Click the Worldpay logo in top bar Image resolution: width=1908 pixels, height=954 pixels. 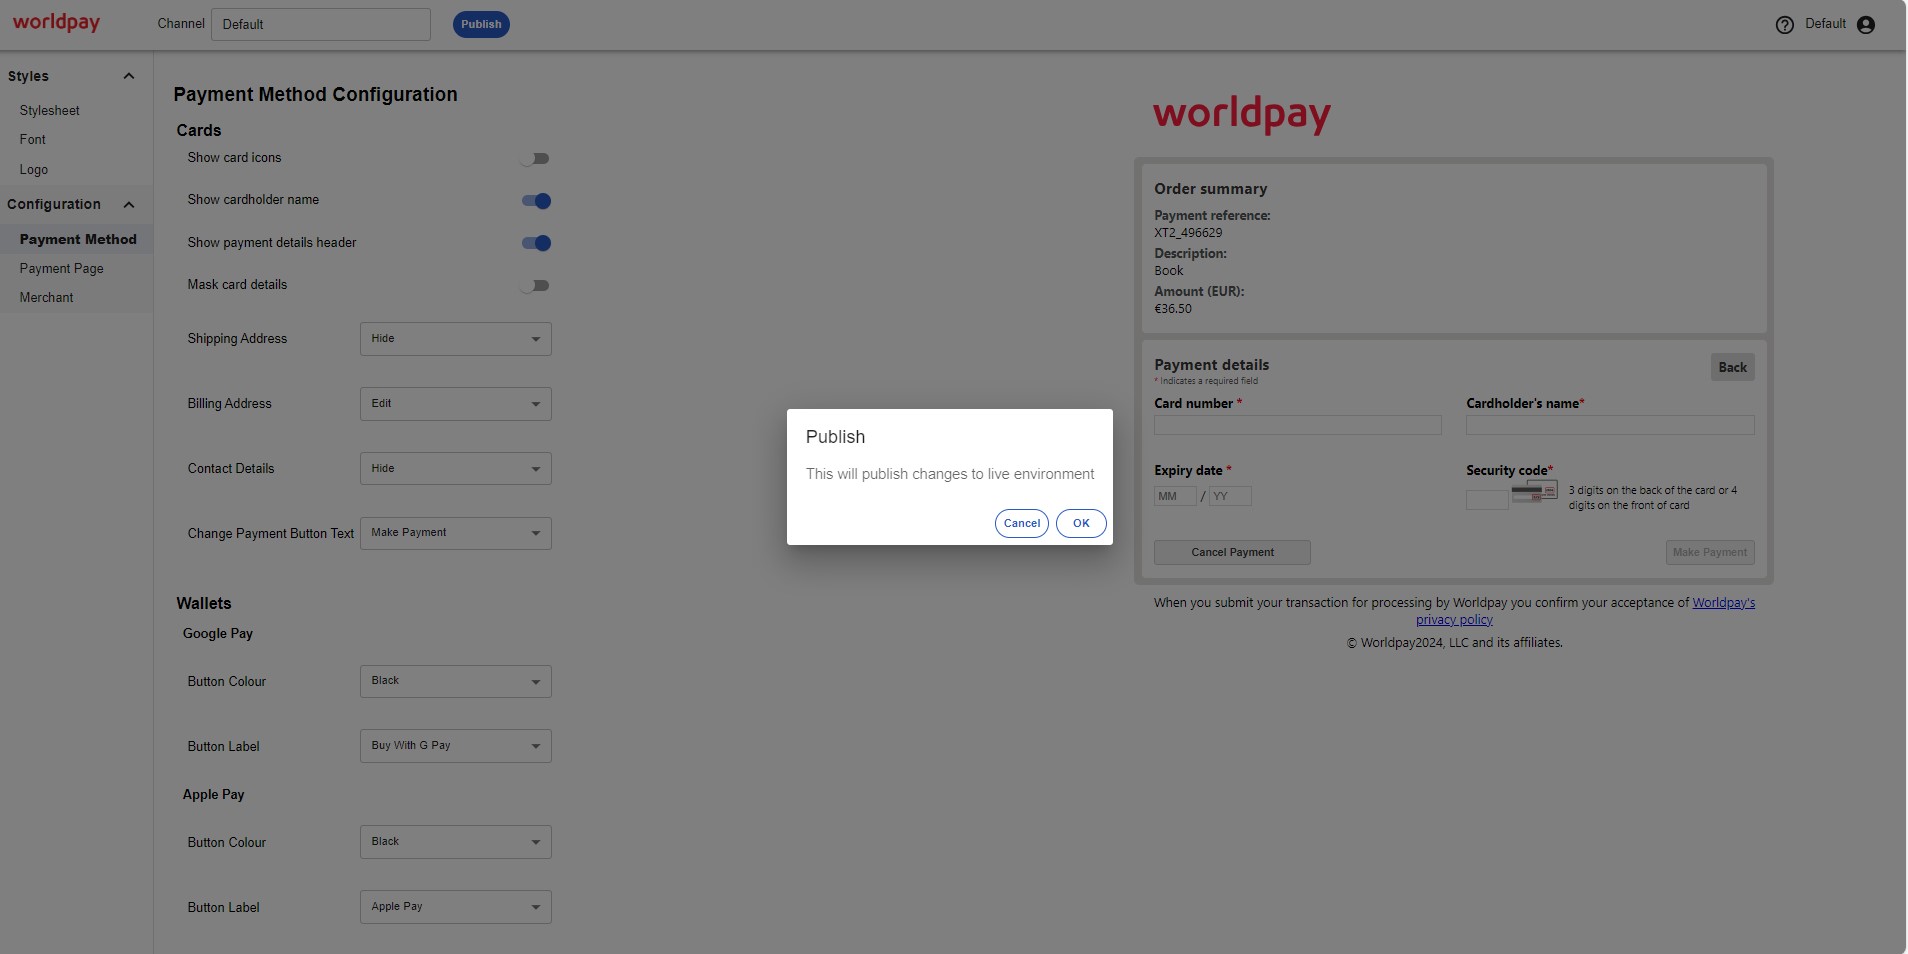pos(56,22)
